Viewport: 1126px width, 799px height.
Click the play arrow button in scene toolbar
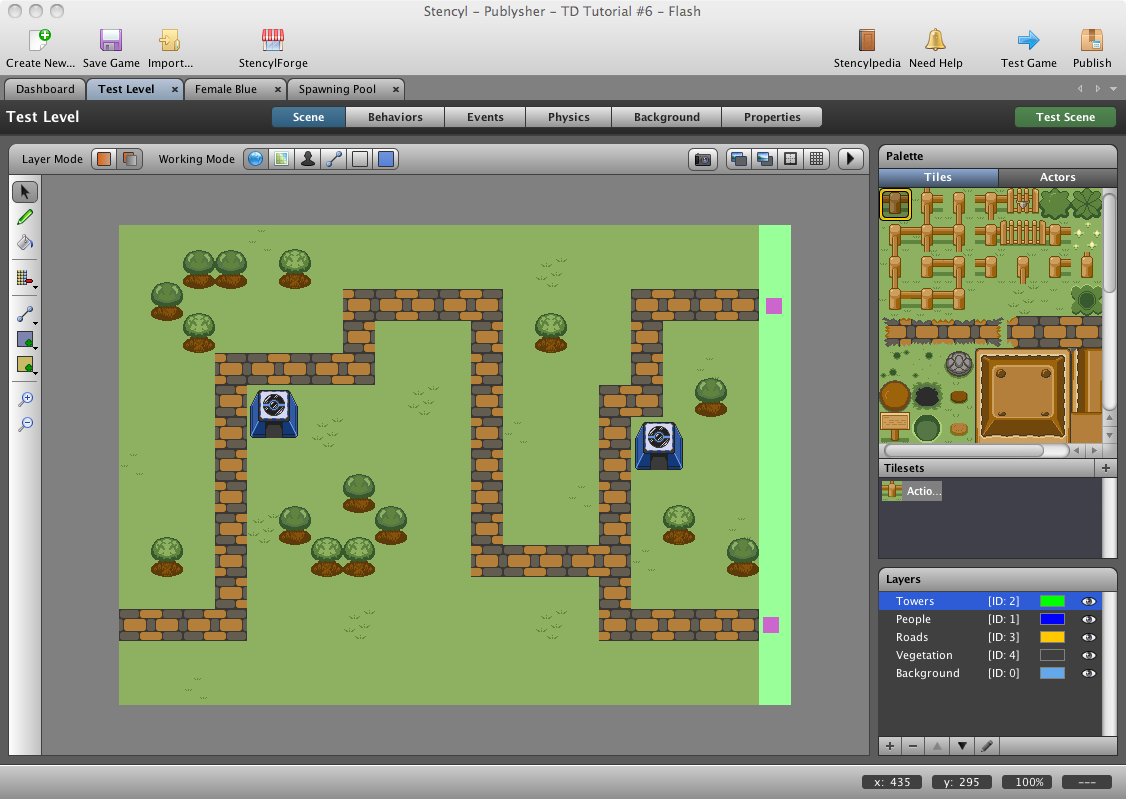pos(851,159)
